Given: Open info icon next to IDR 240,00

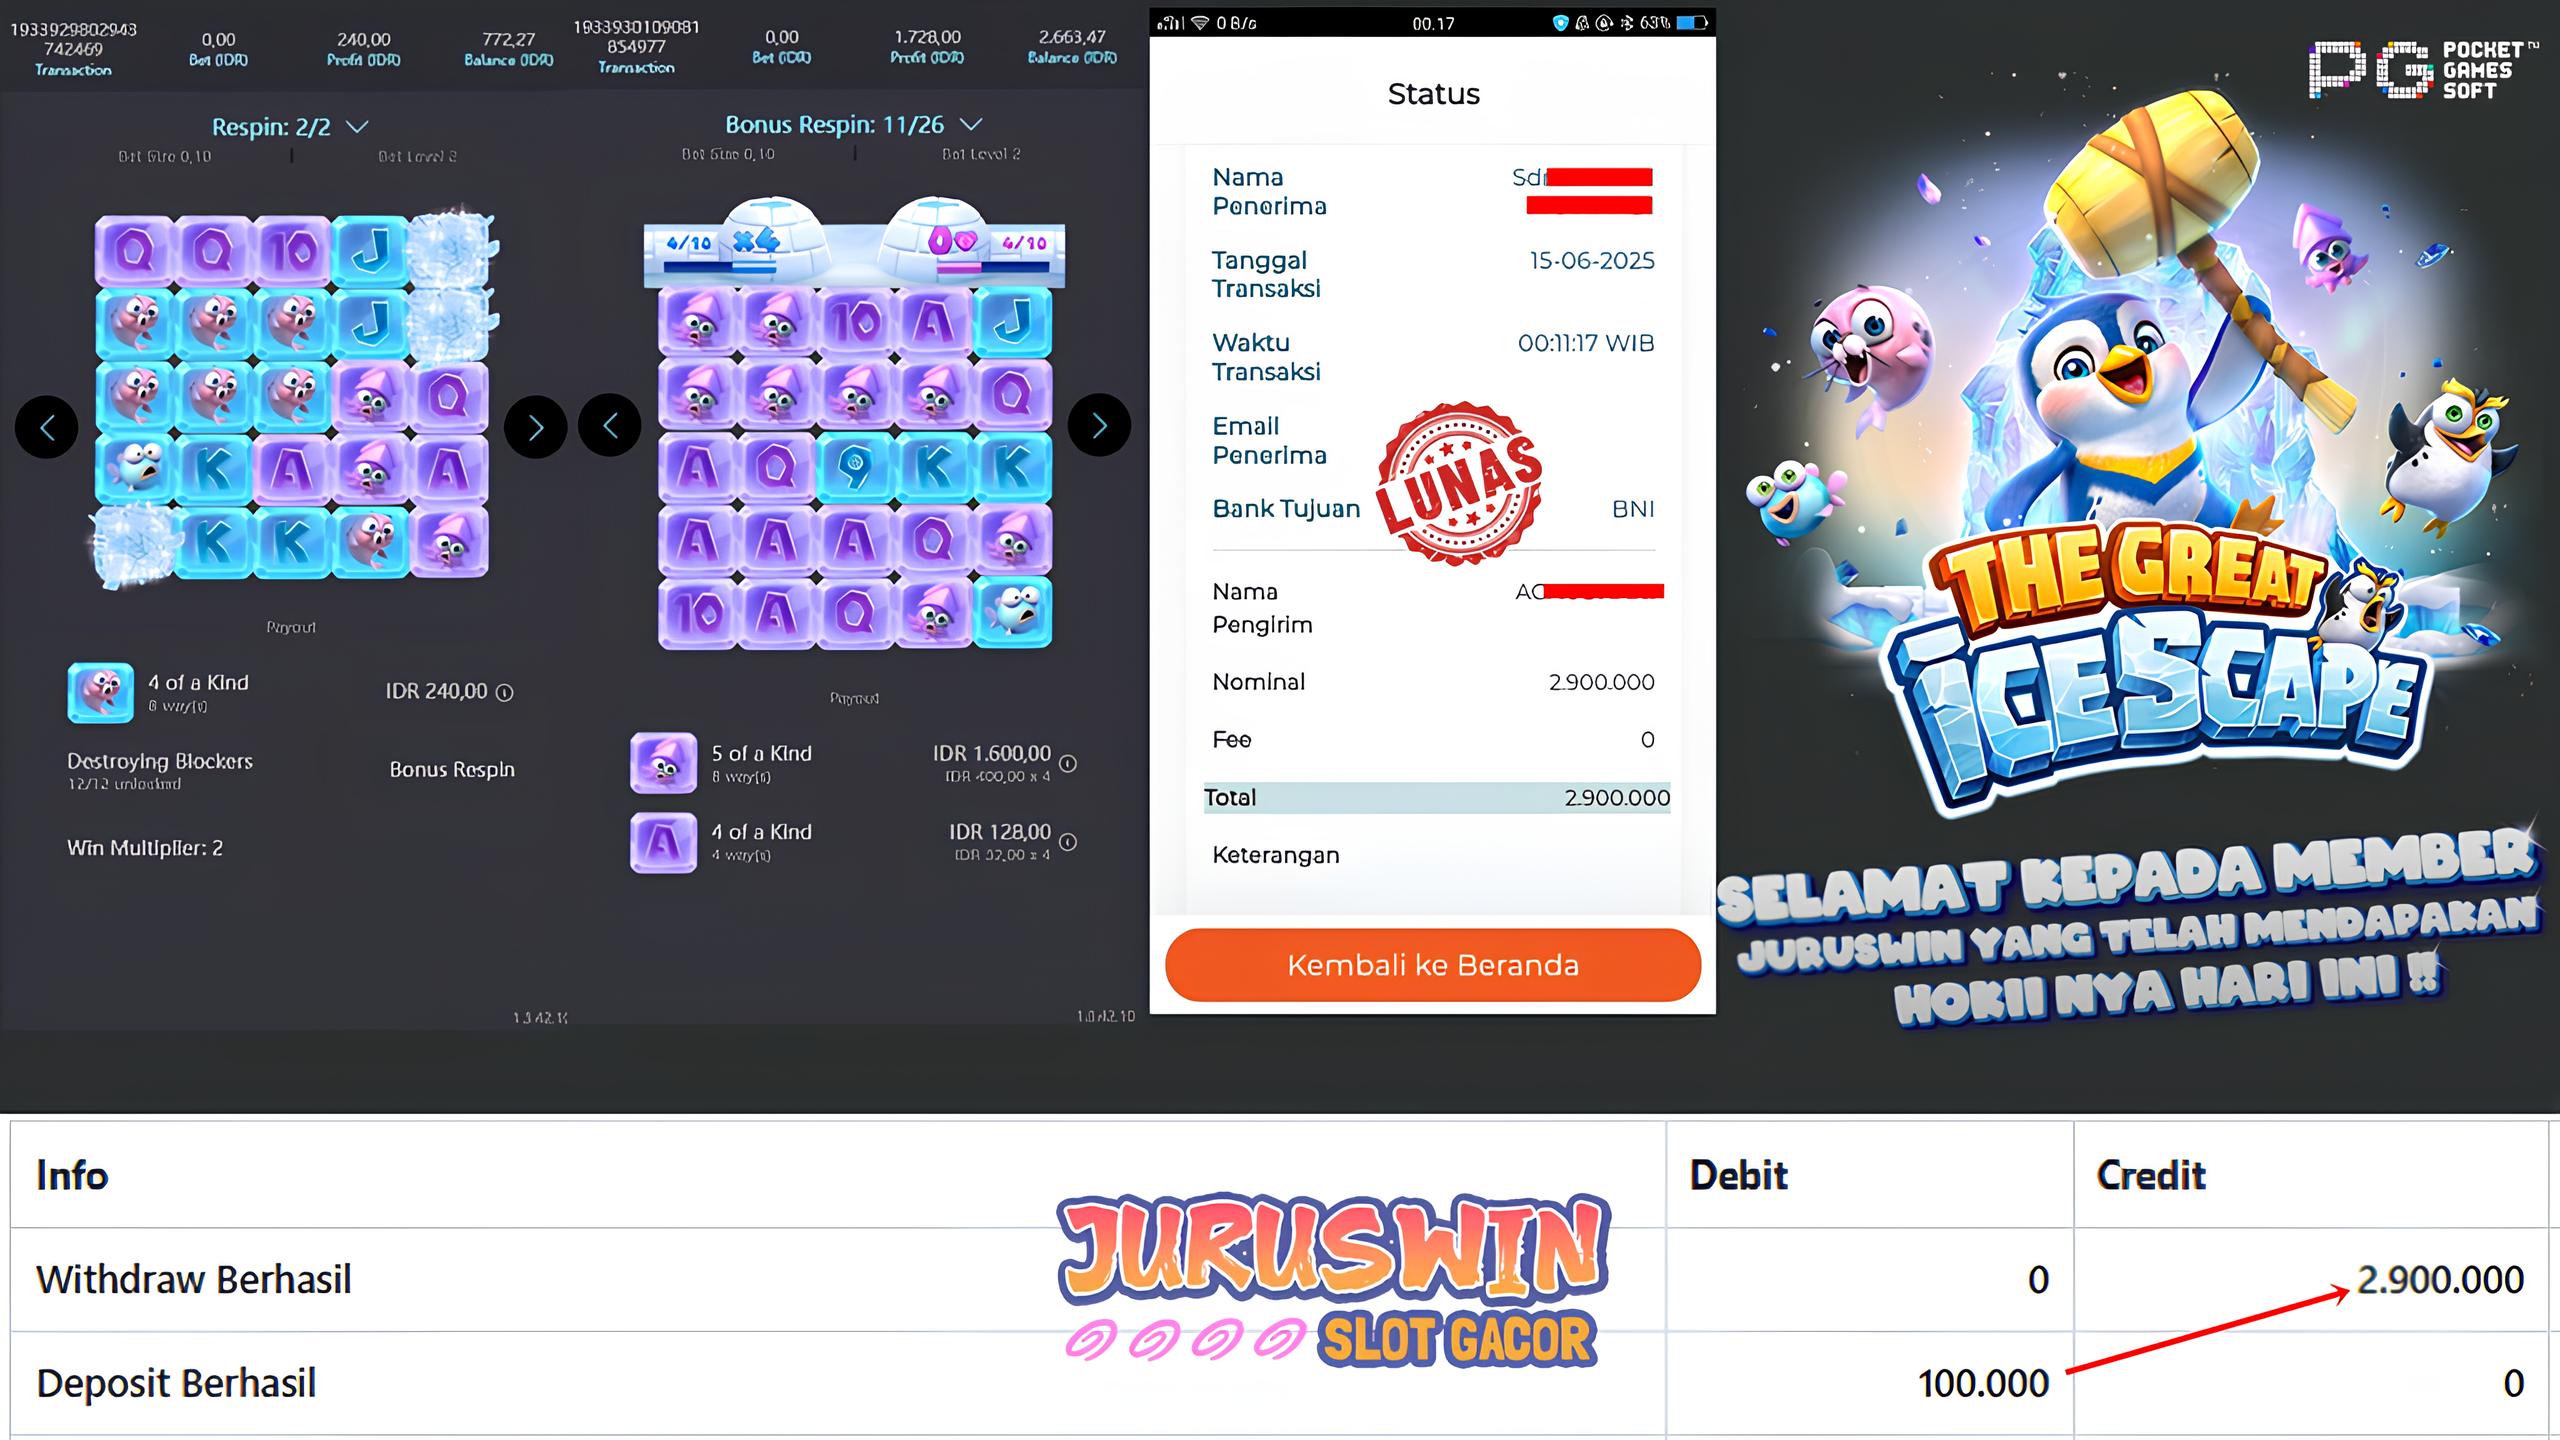Looking at the screenshot, I should click(505, 692).
